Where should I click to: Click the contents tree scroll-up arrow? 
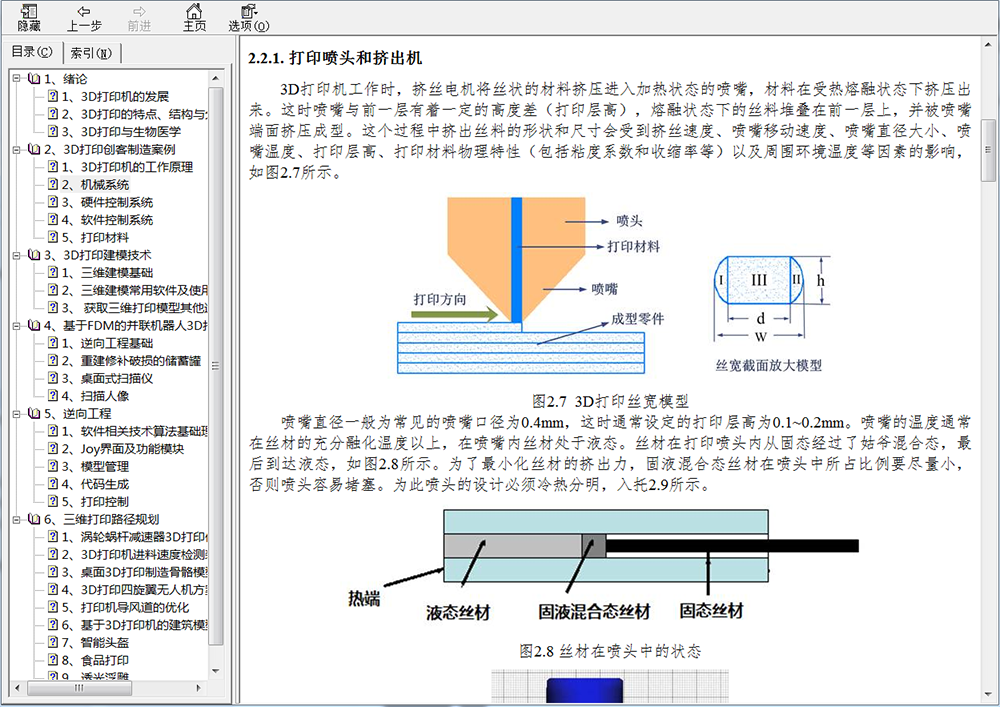(216, 78)
